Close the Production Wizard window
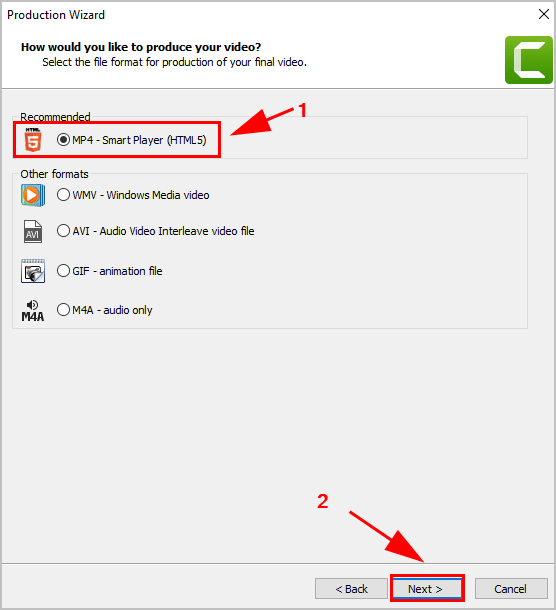Image resolution: width=556 pixels, height=610 pixels. coord(544,14)
